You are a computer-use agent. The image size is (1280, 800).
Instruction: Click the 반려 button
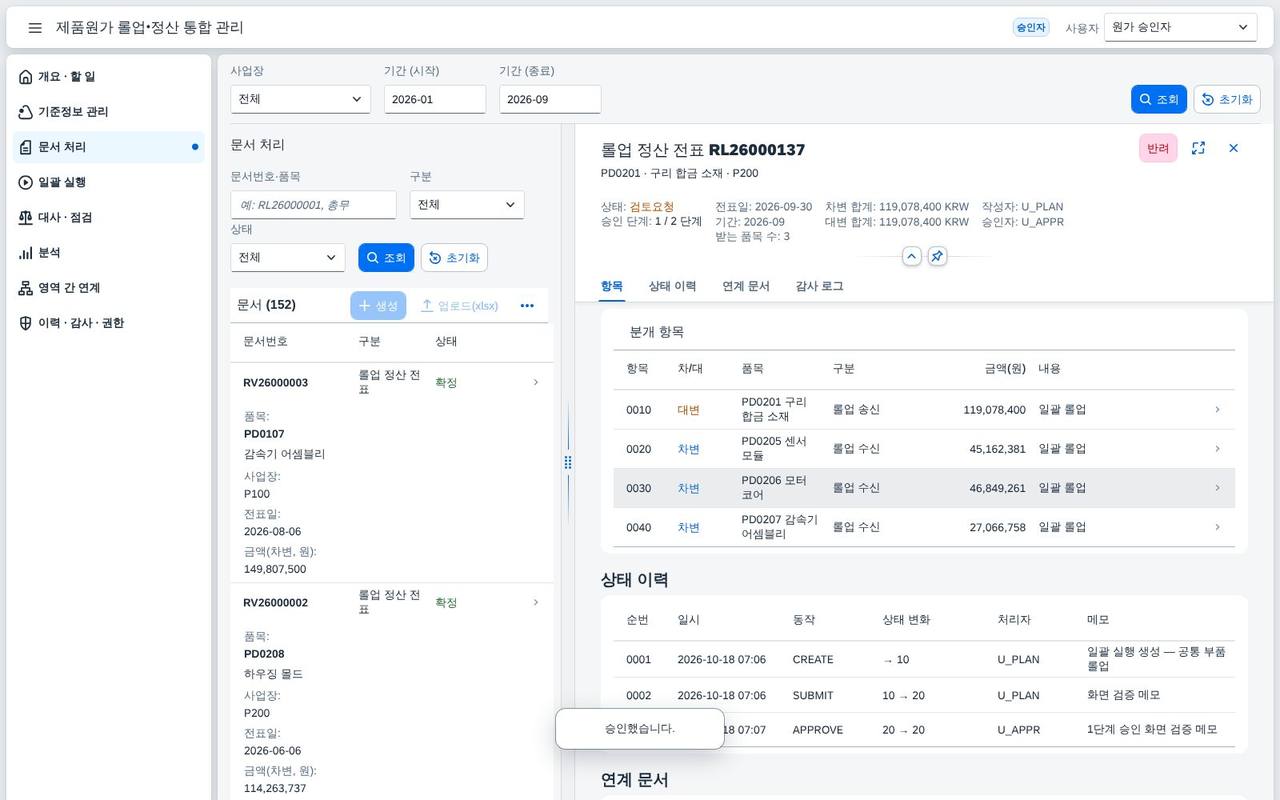1158,148
